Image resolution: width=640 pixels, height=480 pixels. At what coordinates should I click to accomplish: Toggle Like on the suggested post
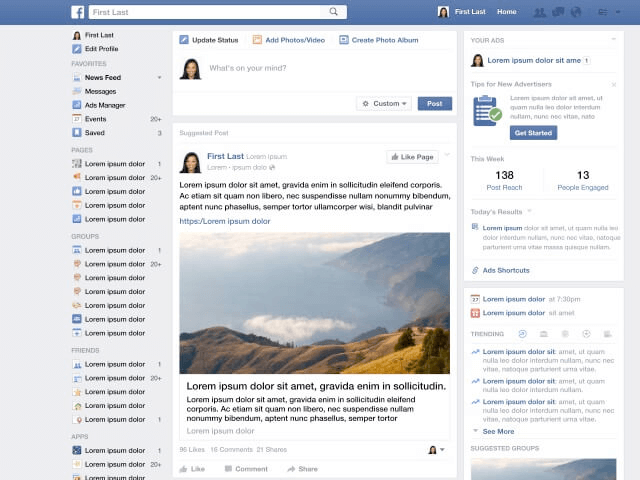[192, 469]
